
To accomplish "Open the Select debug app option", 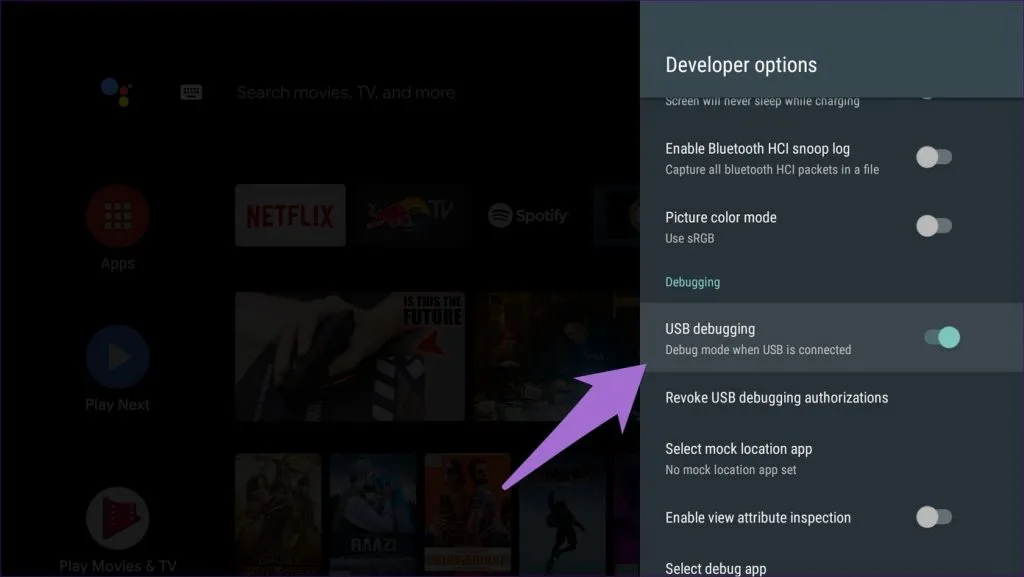I will pyautogui.click(x=716, y=568).
